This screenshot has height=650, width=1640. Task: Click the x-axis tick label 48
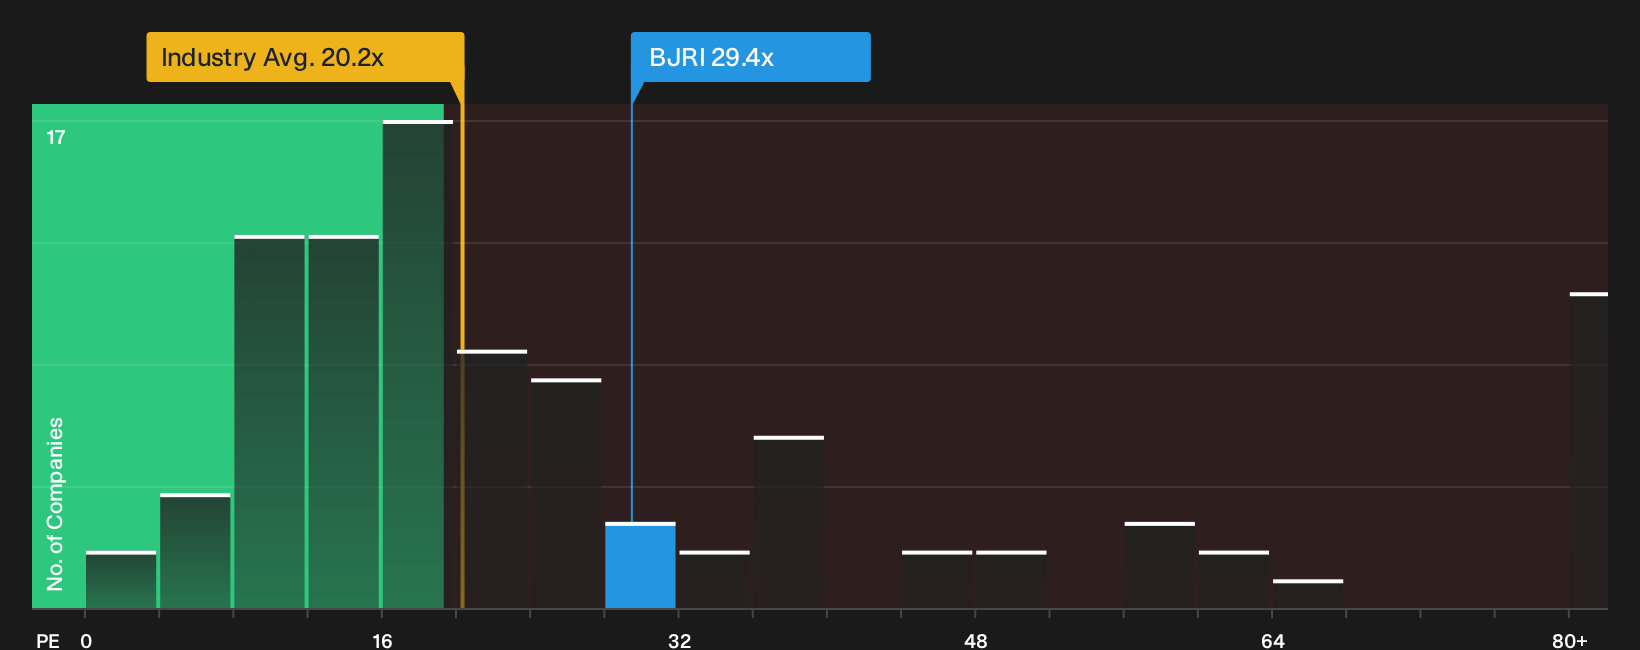pos(976,641)
